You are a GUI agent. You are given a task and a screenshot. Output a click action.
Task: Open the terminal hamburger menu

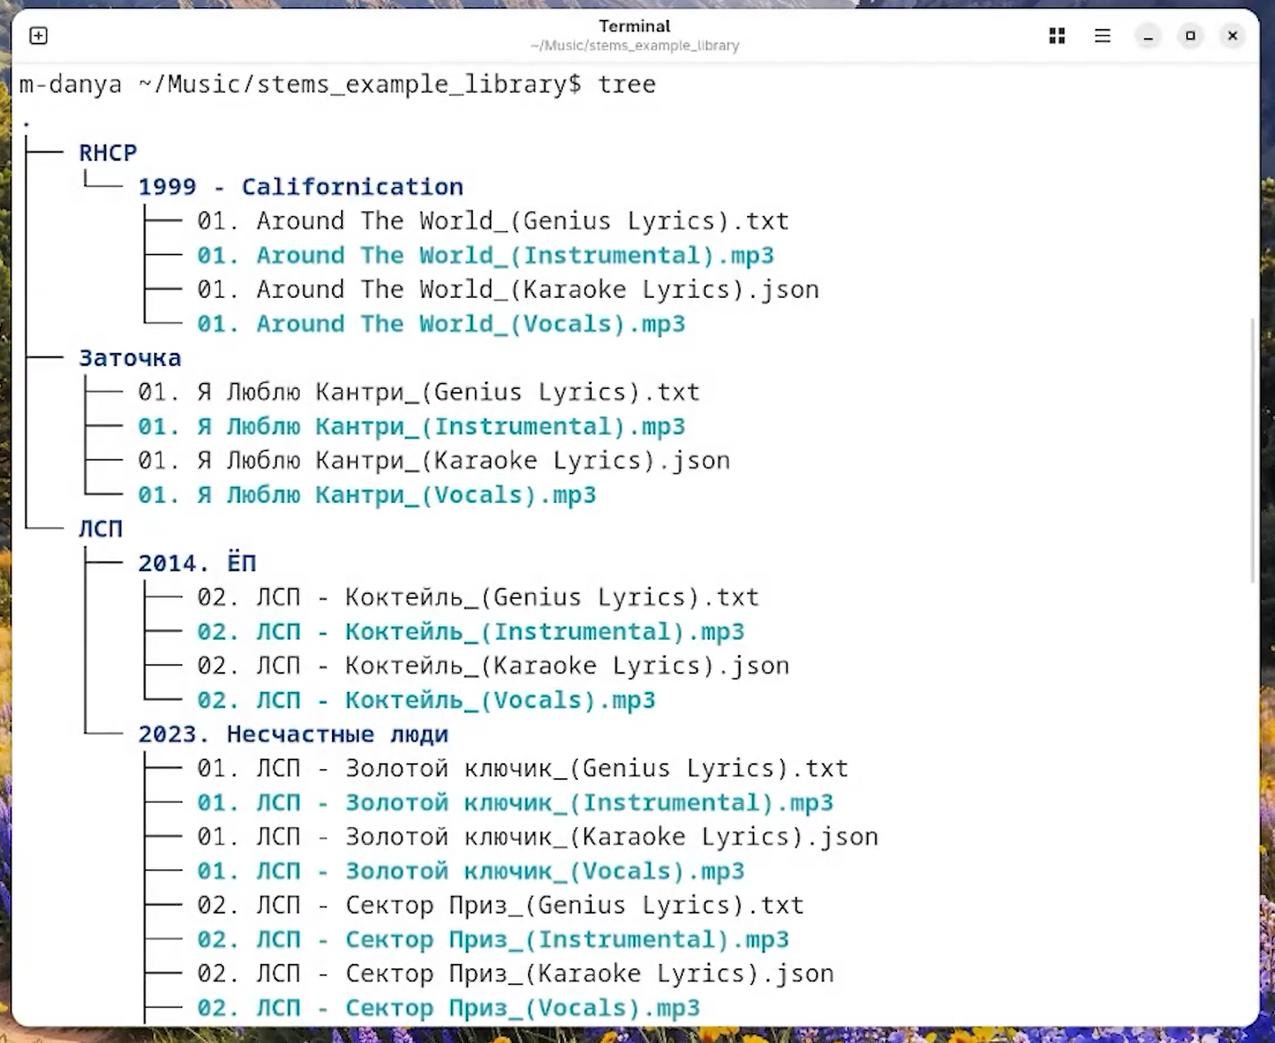1102,36
